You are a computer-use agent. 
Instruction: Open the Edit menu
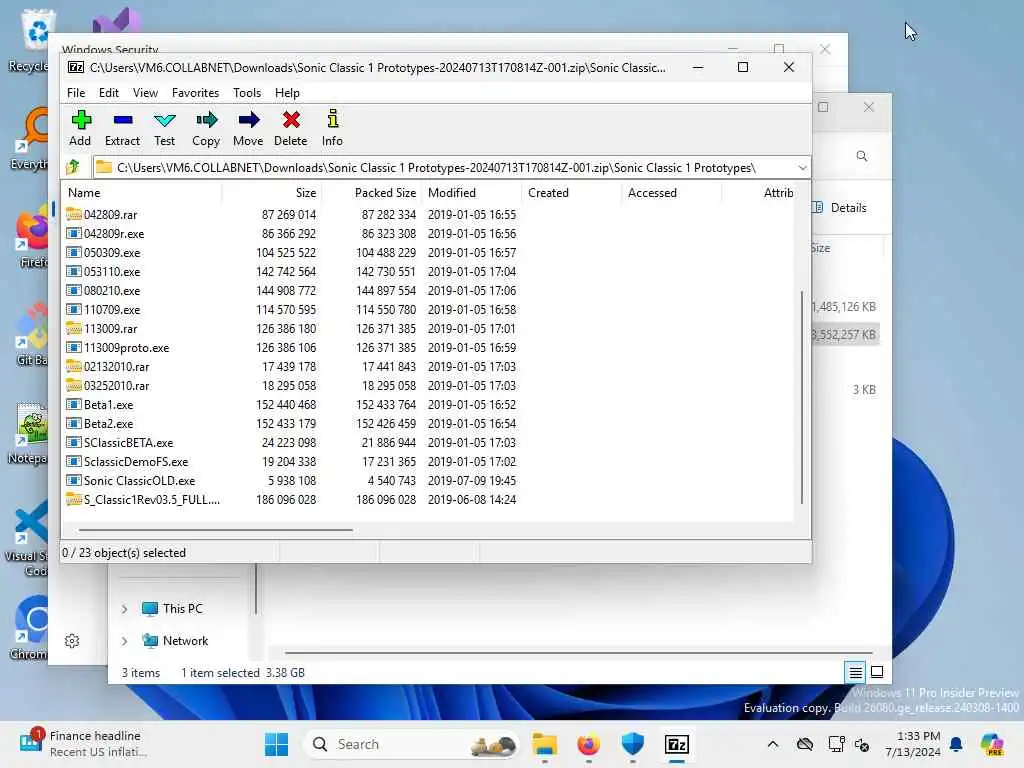point(108,93)
